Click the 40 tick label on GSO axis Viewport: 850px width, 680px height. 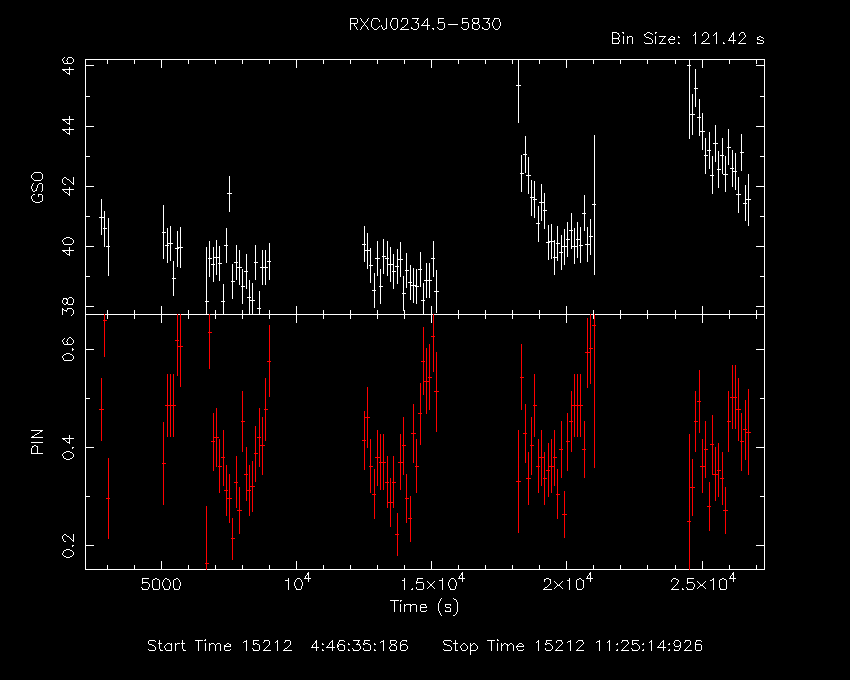(x=69, y=246)
